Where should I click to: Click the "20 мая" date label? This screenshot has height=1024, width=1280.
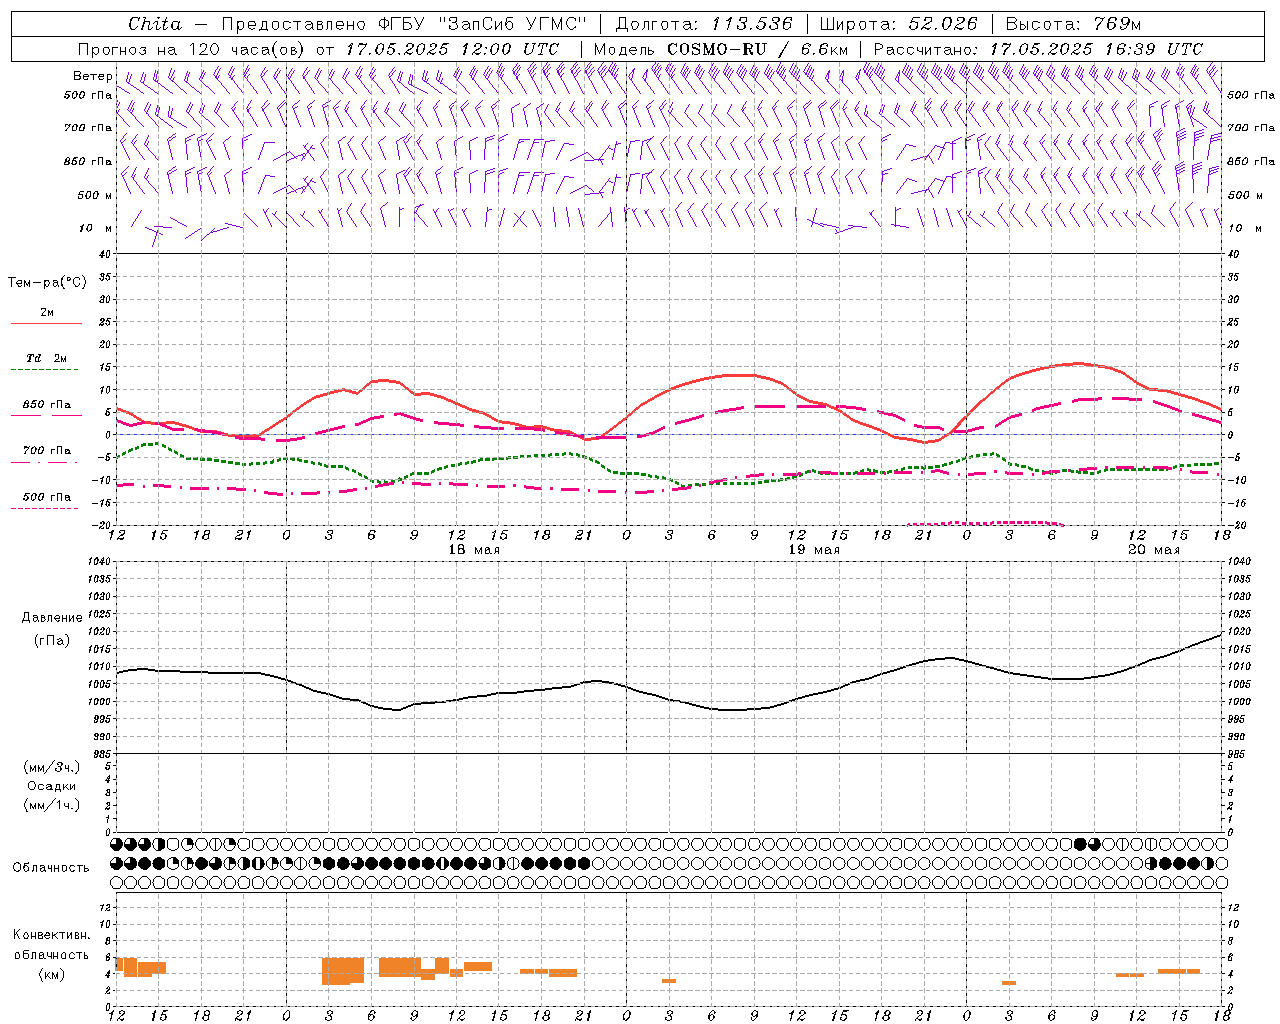click(x=1154, y=550)
